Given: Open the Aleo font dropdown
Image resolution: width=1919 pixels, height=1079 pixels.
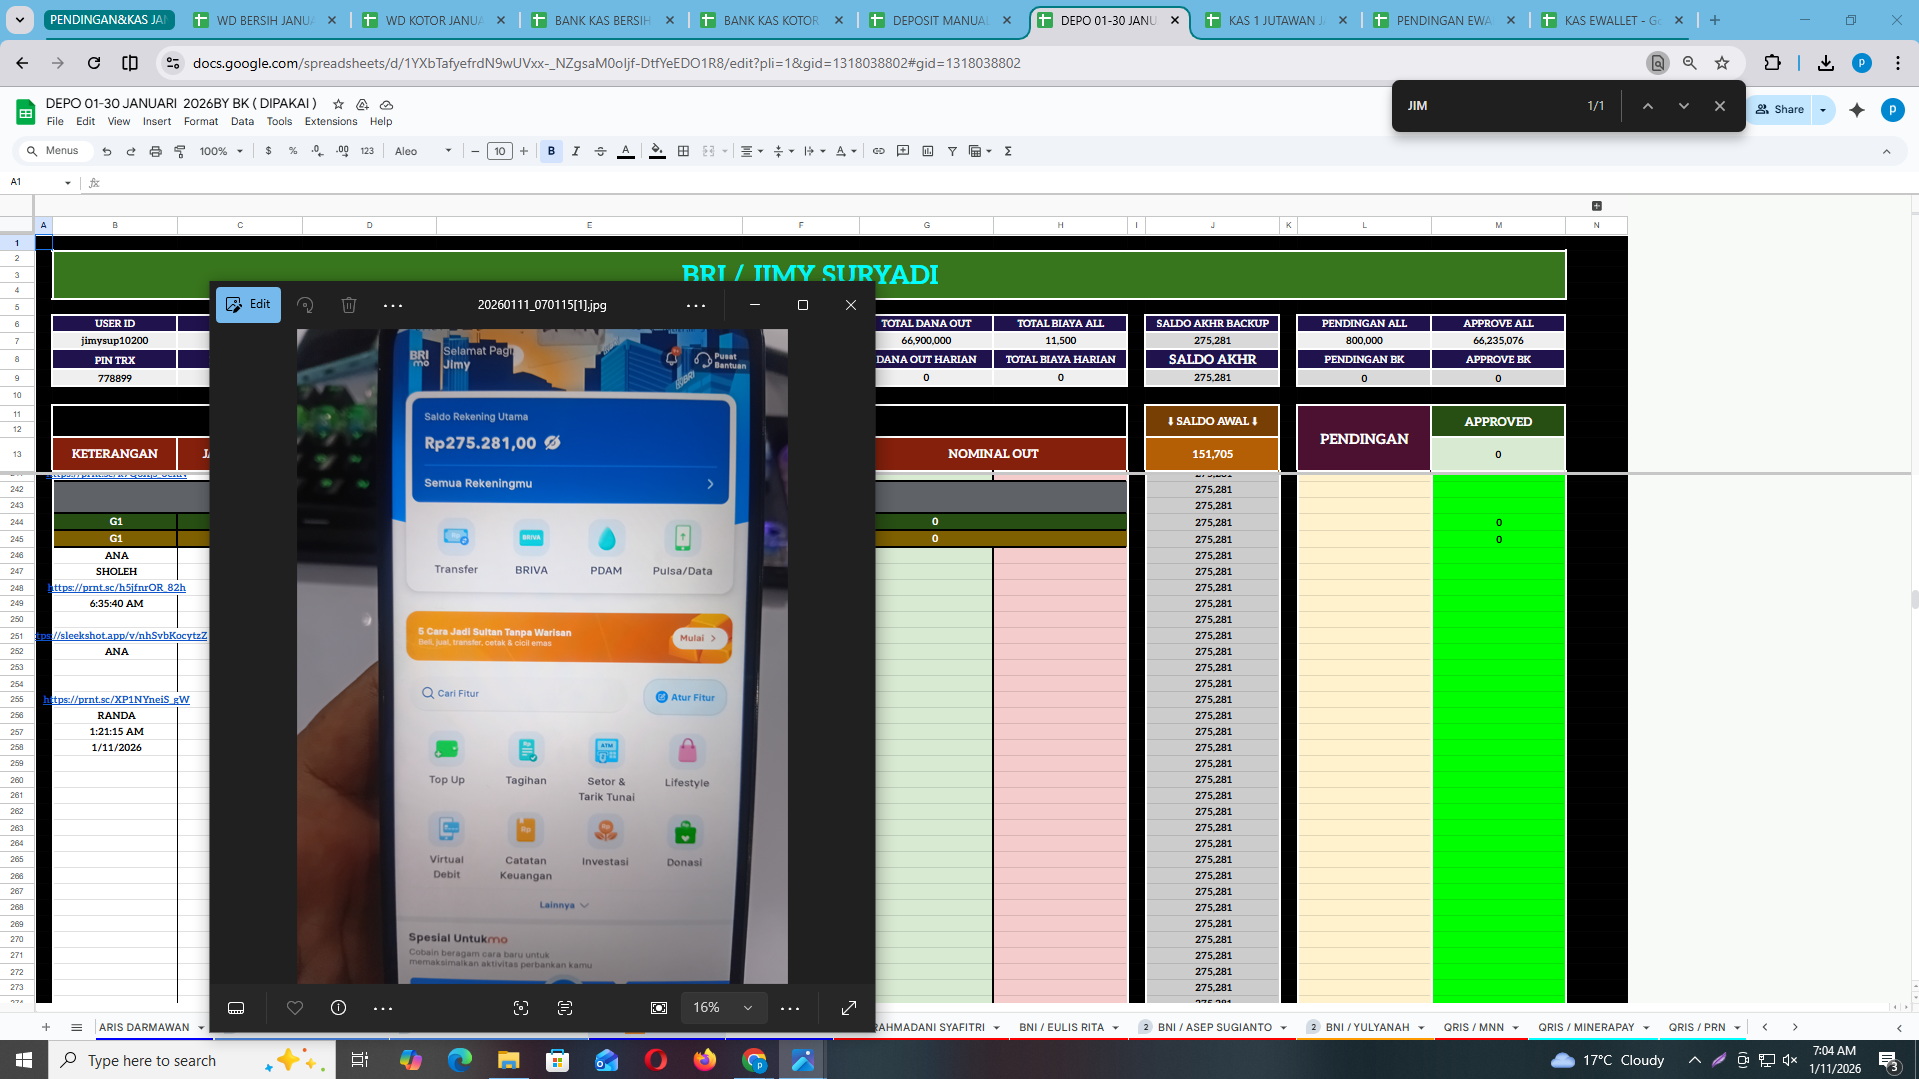Looking at the screenshot, I should pyautogui.click(x=423, y=151).
